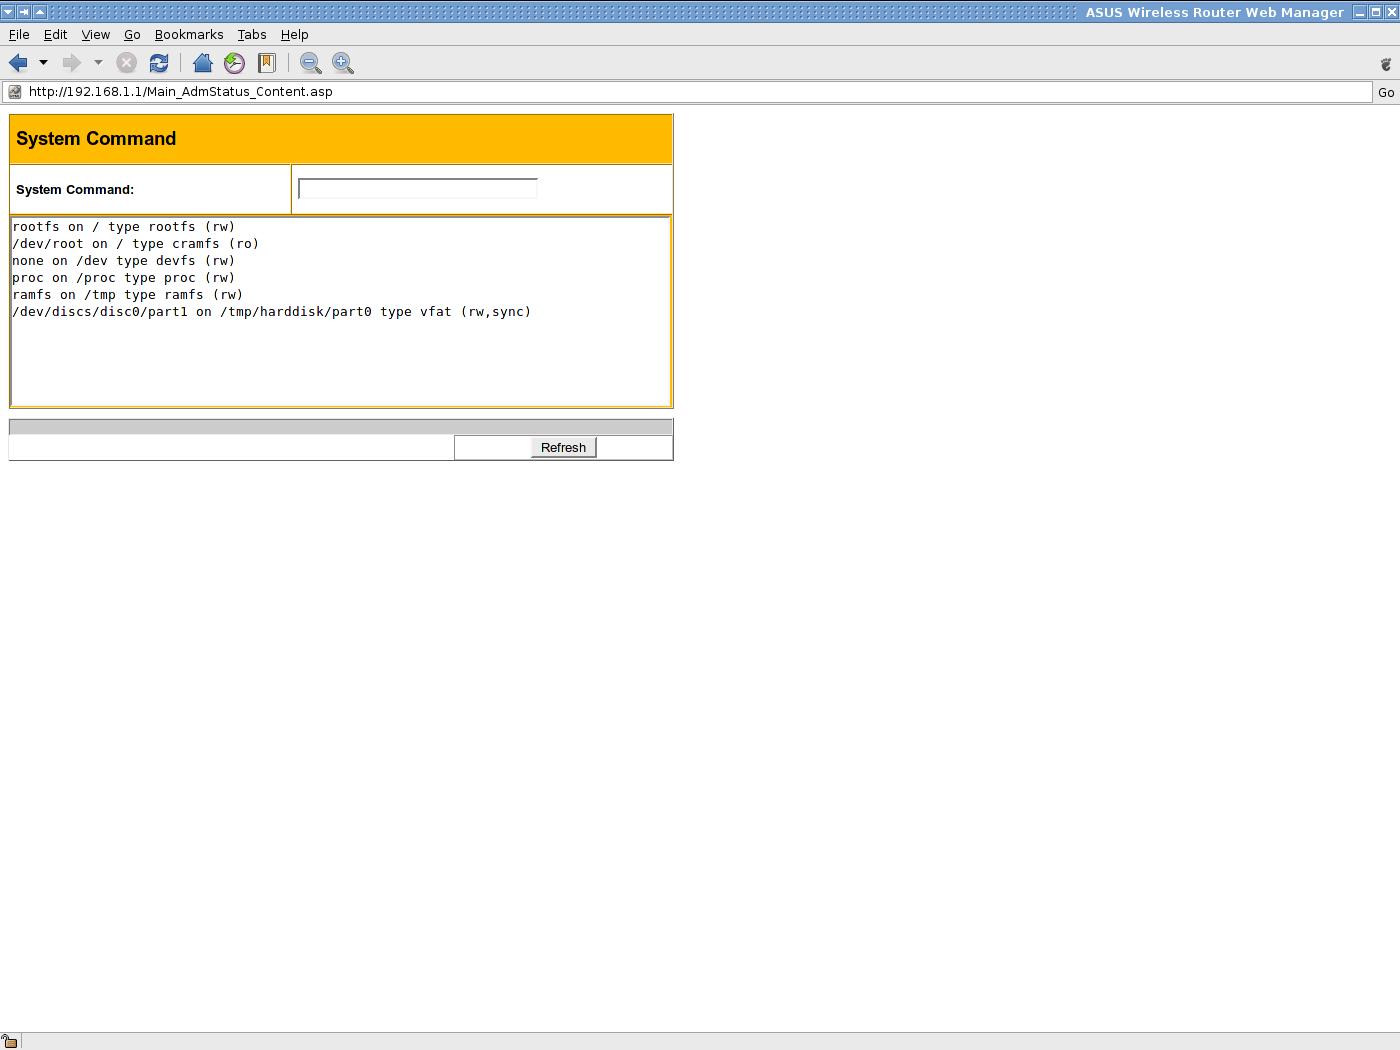Viewport: 1400px width, 1050px height.
Task: Close the ASUS Web Manager window
Action: point(1391,12)
